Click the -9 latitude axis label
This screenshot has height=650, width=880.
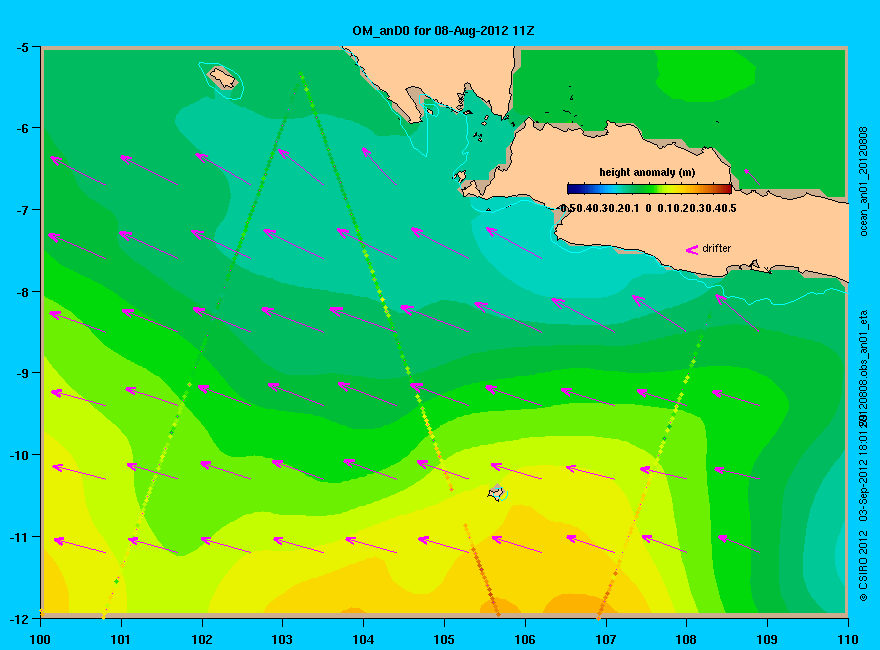click(x=22, y=373)
